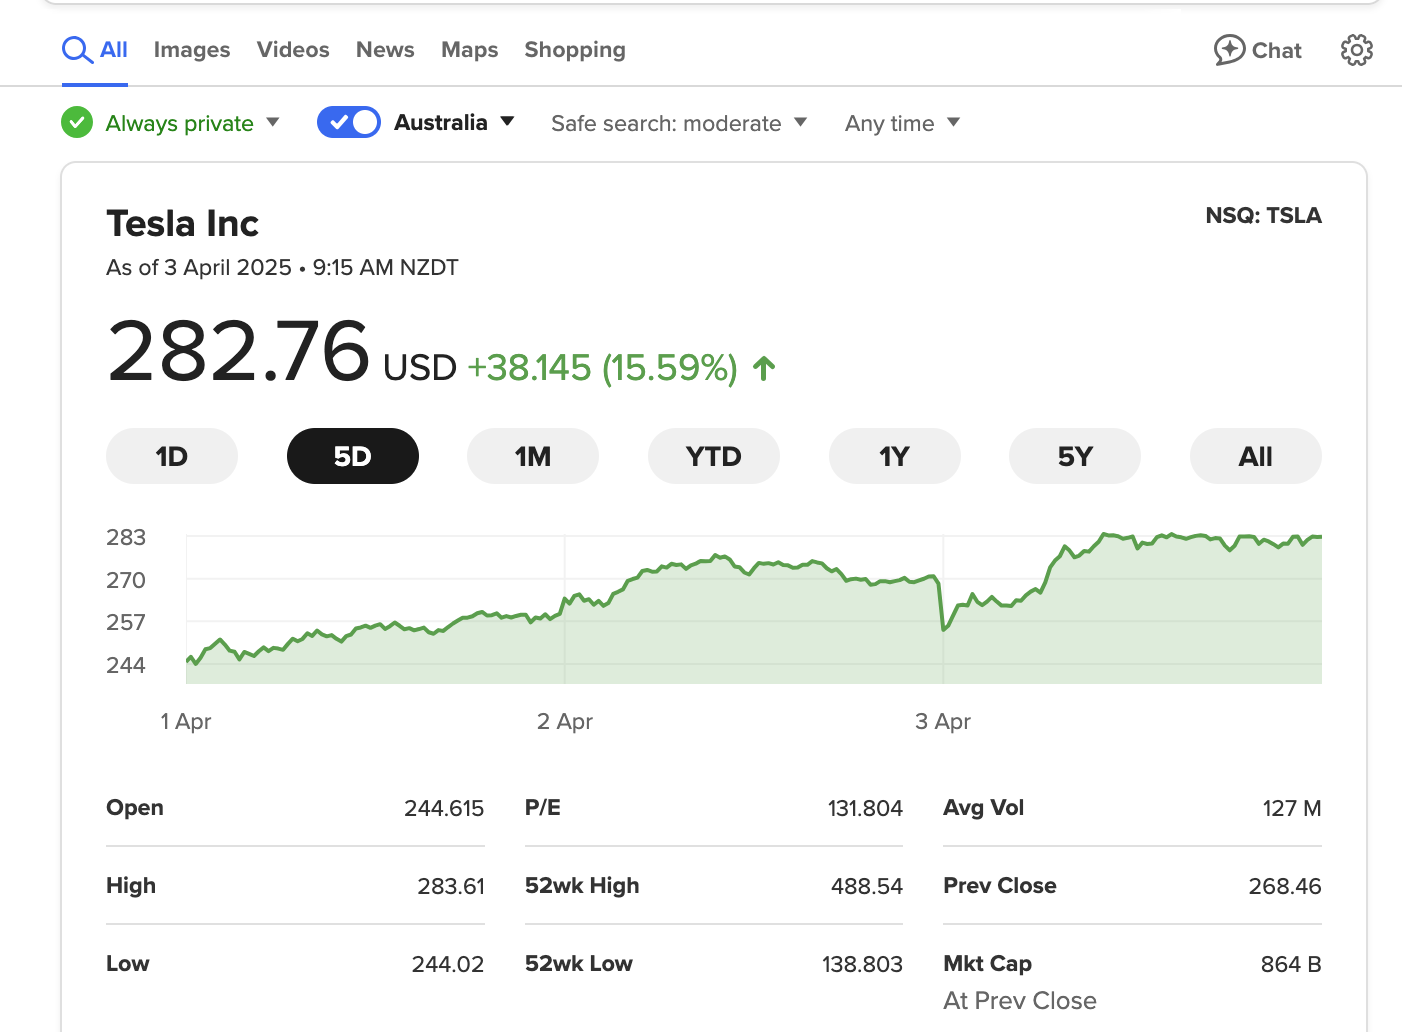1402x1032 pixels.
Task: Open the Videos tab
Action: (293, 50)
